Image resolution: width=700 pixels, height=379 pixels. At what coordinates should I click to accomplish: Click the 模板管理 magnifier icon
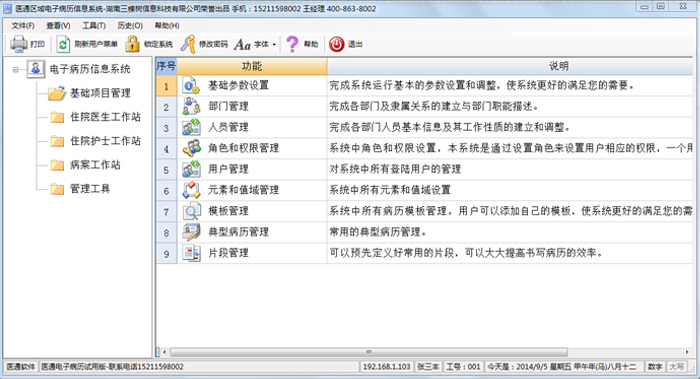(191, 211)
